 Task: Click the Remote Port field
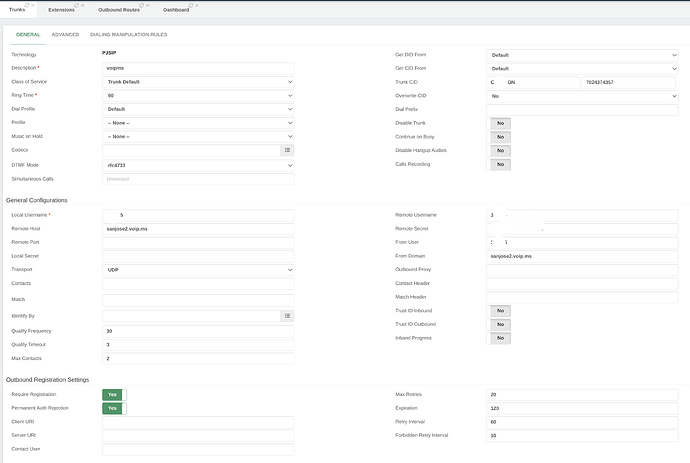tap(198, 243)
